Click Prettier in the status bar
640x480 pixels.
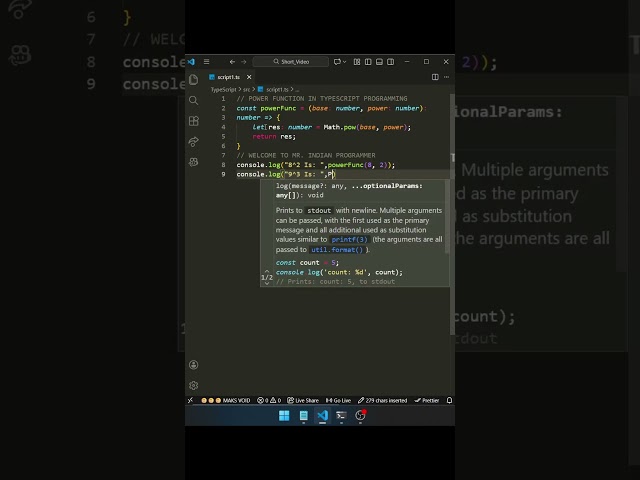(x=427, y=400)
